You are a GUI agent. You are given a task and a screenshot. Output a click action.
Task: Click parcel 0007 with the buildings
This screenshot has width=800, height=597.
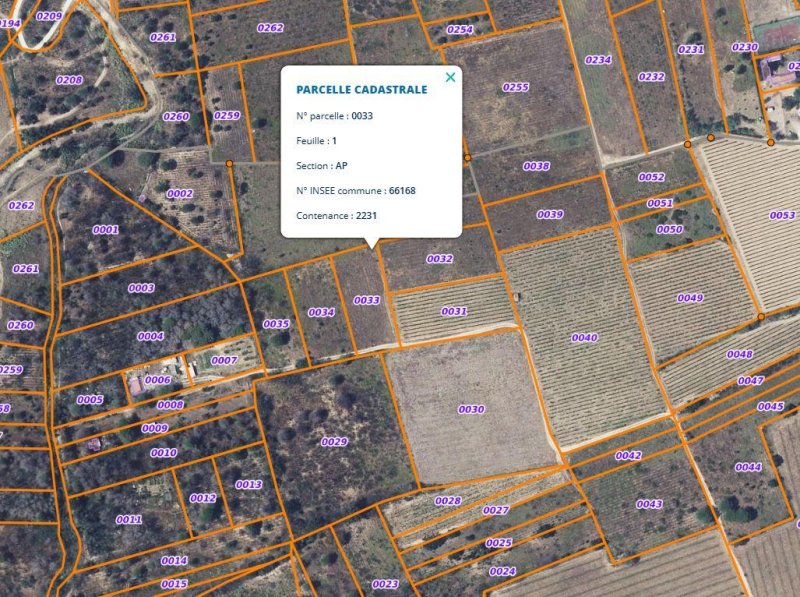(x=224, y=360)
